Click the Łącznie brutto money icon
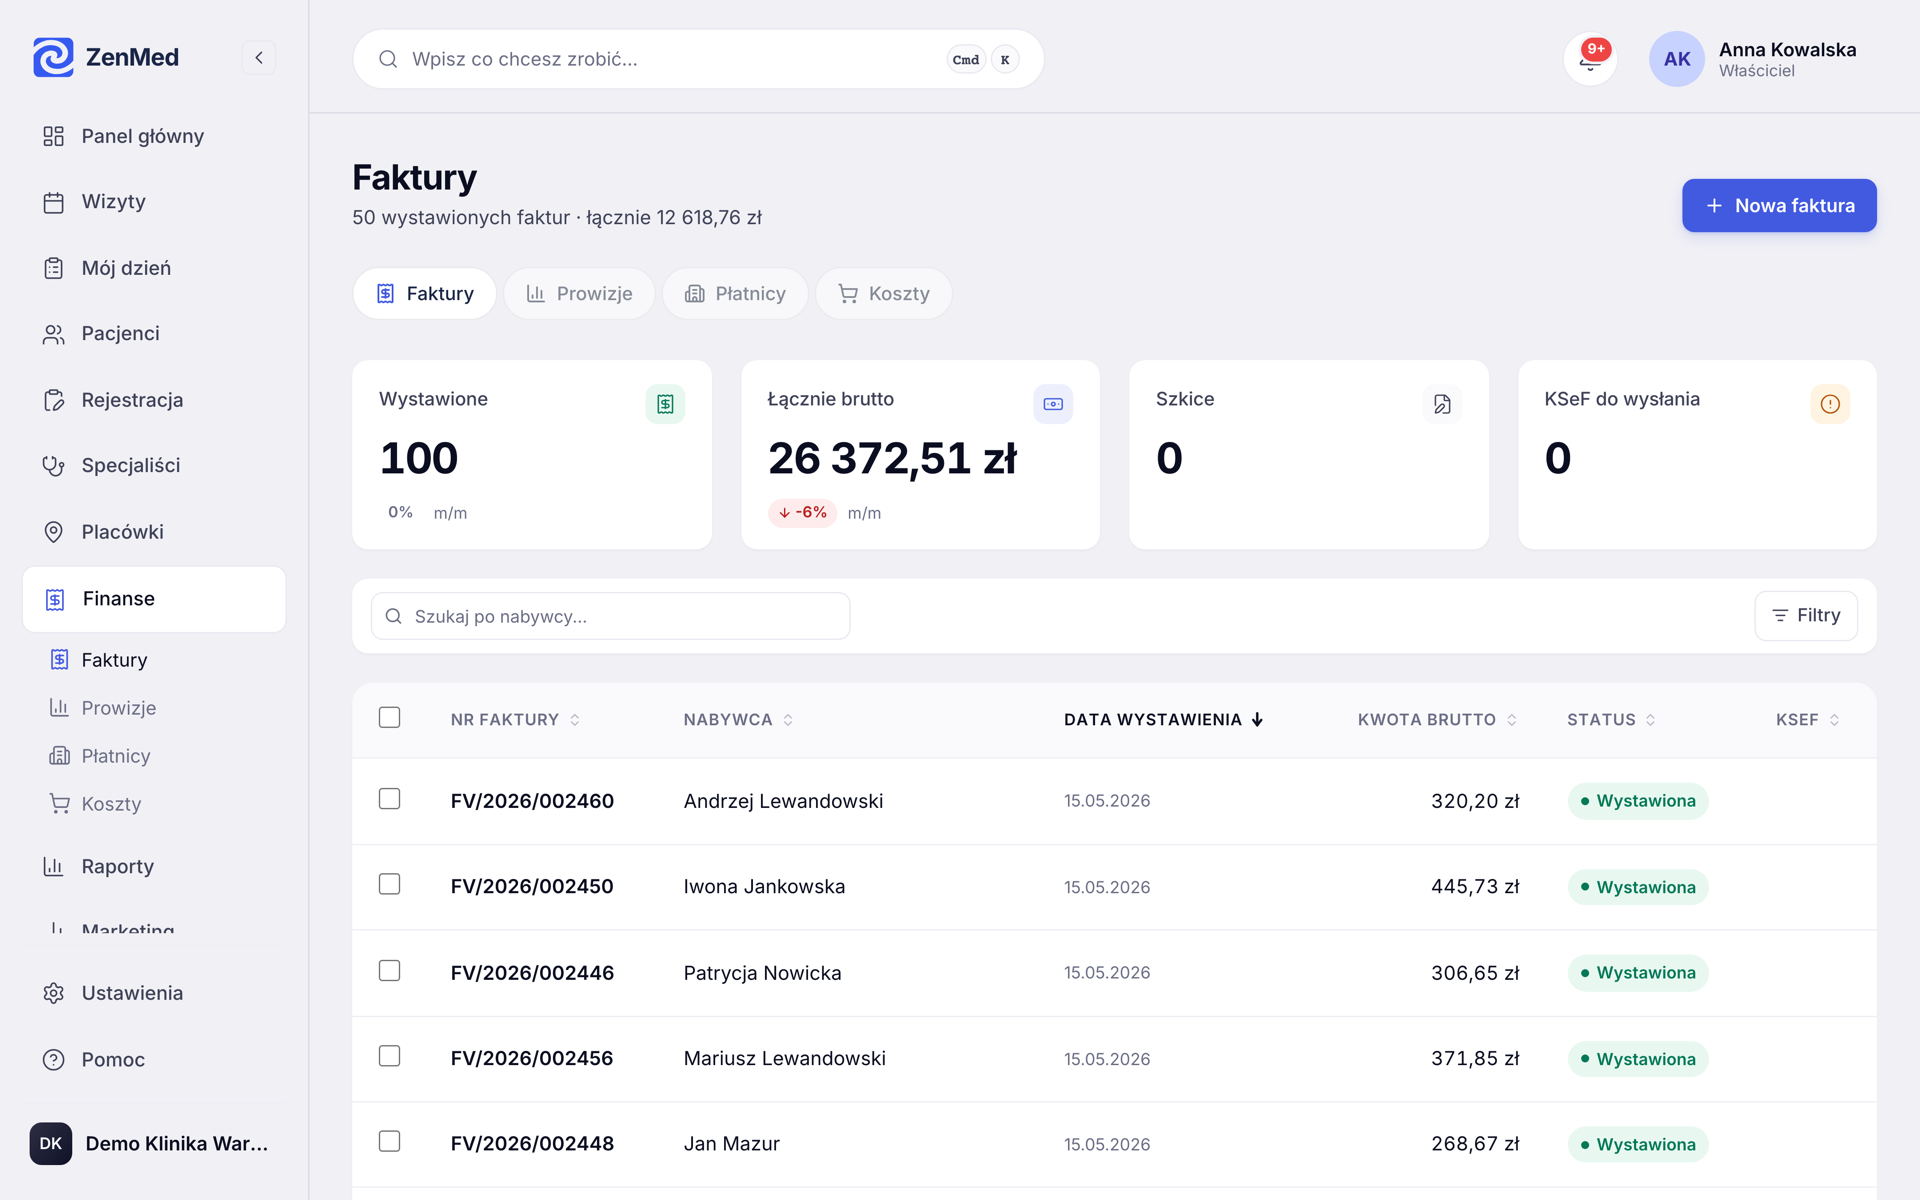Viewport: 1920px width, 1200px height. click(1053, 404)
